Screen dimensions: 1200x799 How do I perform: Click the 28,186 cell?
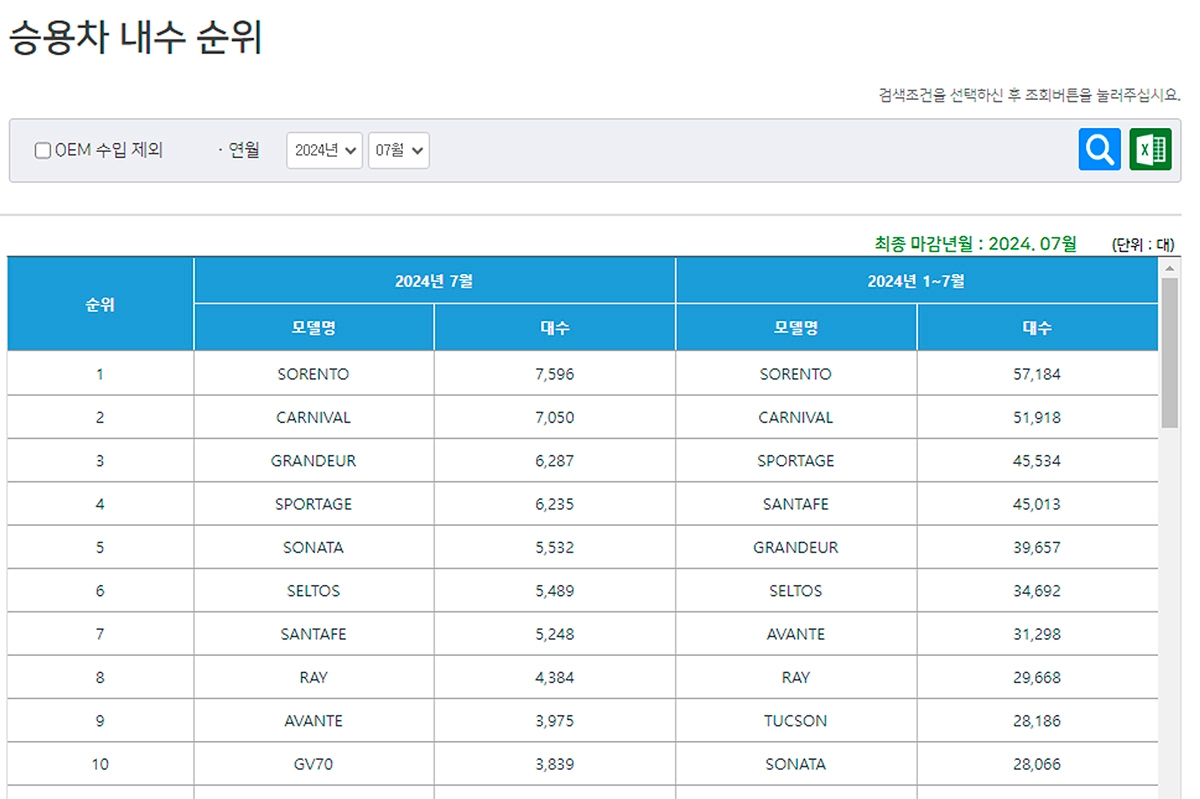coord(1037,720)
